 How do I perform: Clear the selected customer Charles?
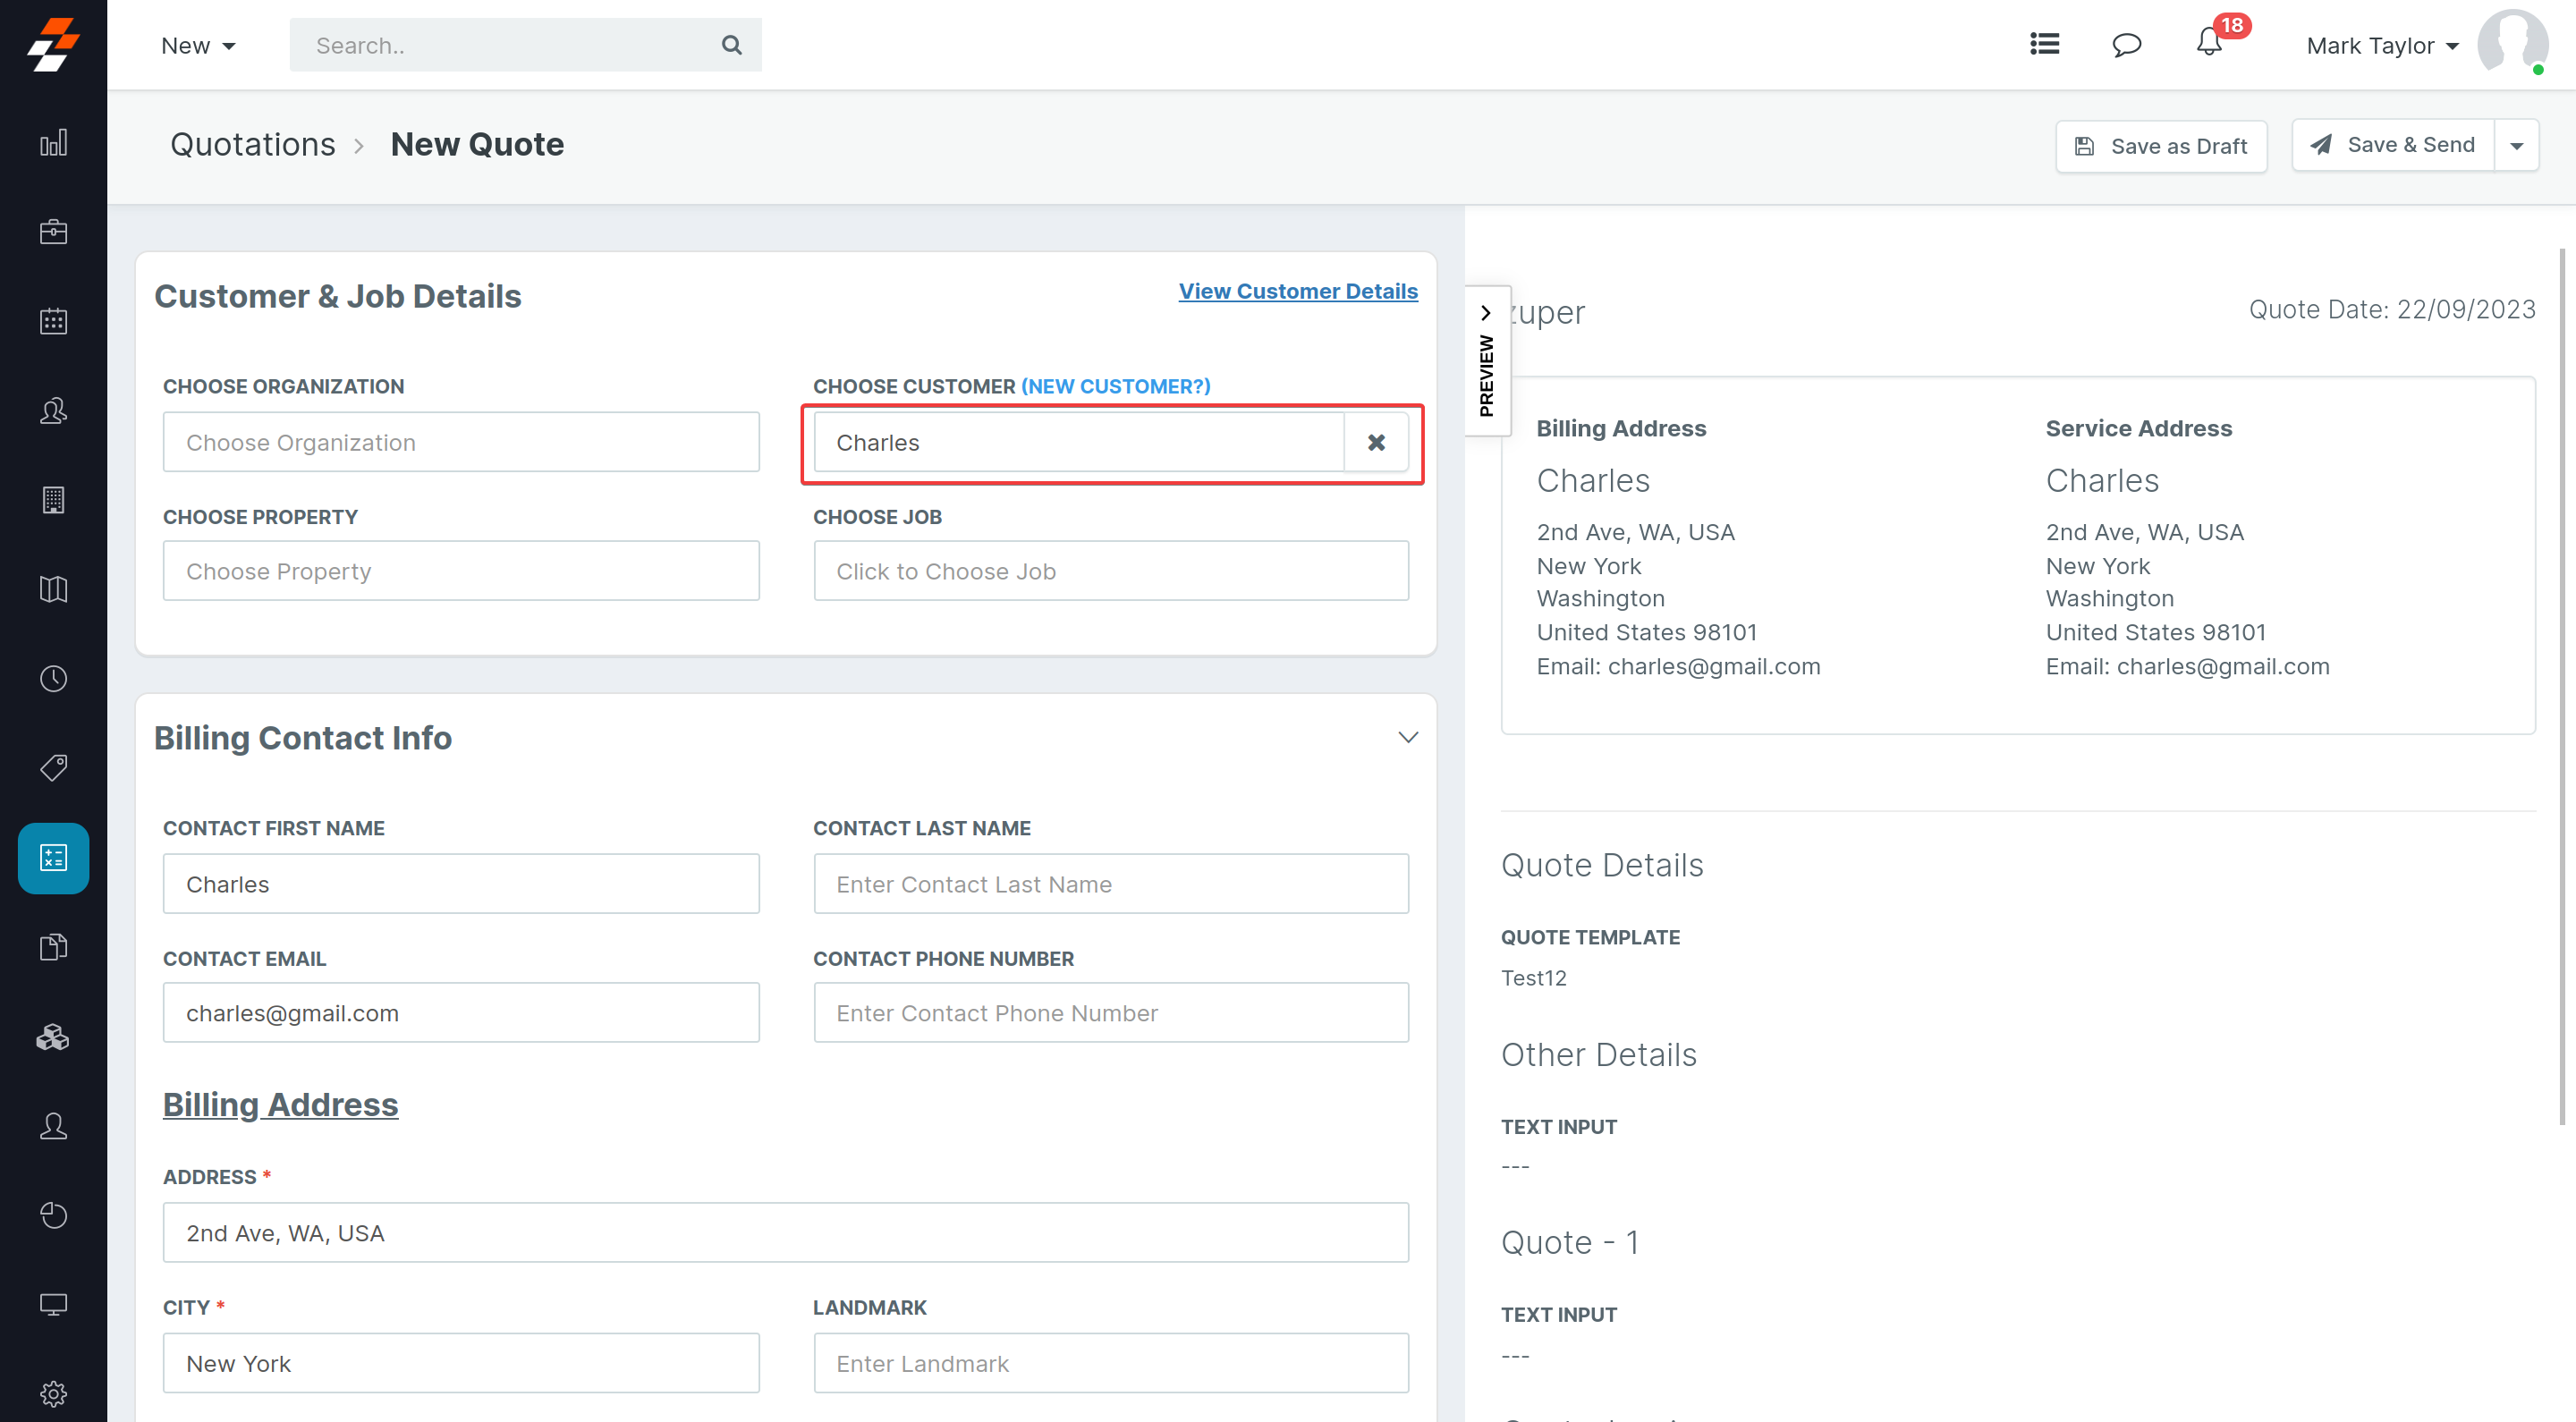point(1376,442)
